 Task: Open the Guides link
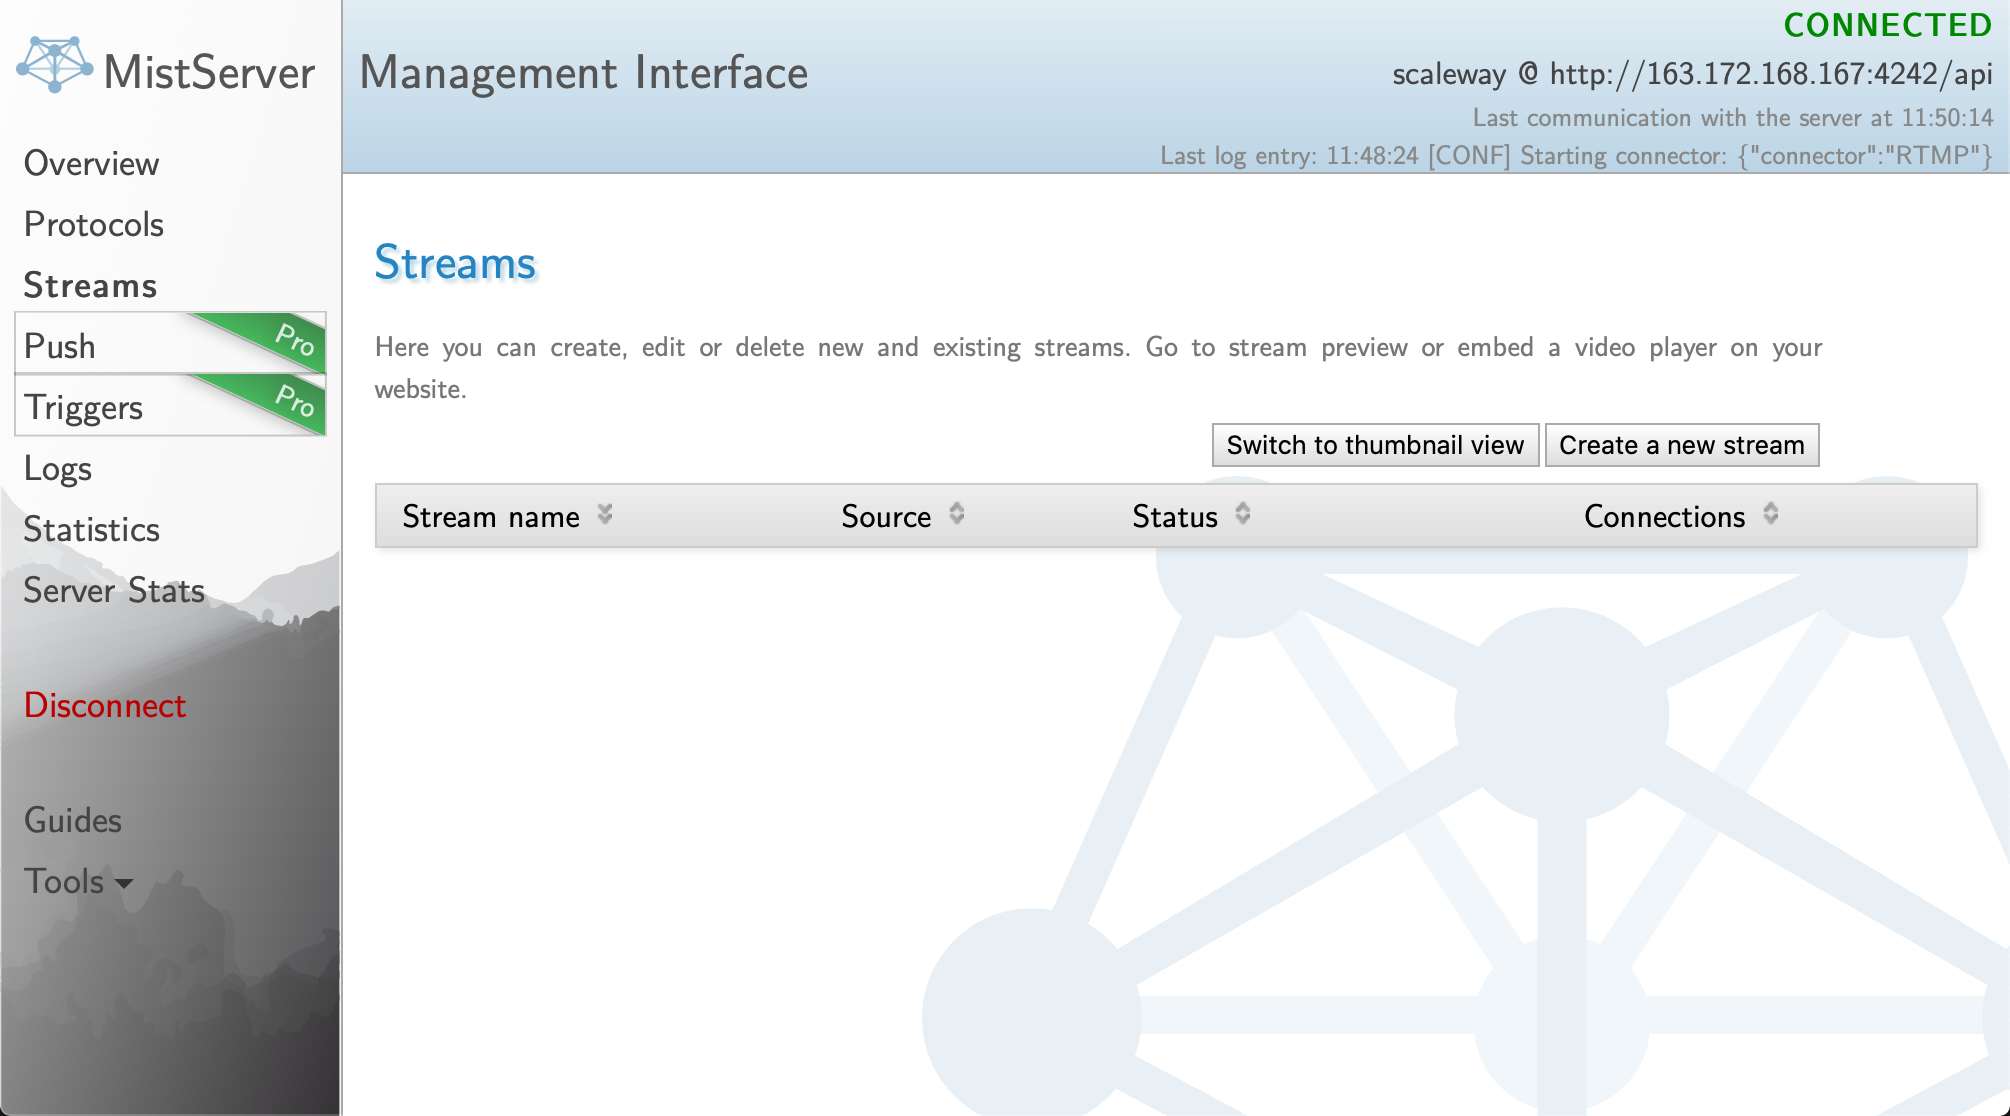(72, 820)
